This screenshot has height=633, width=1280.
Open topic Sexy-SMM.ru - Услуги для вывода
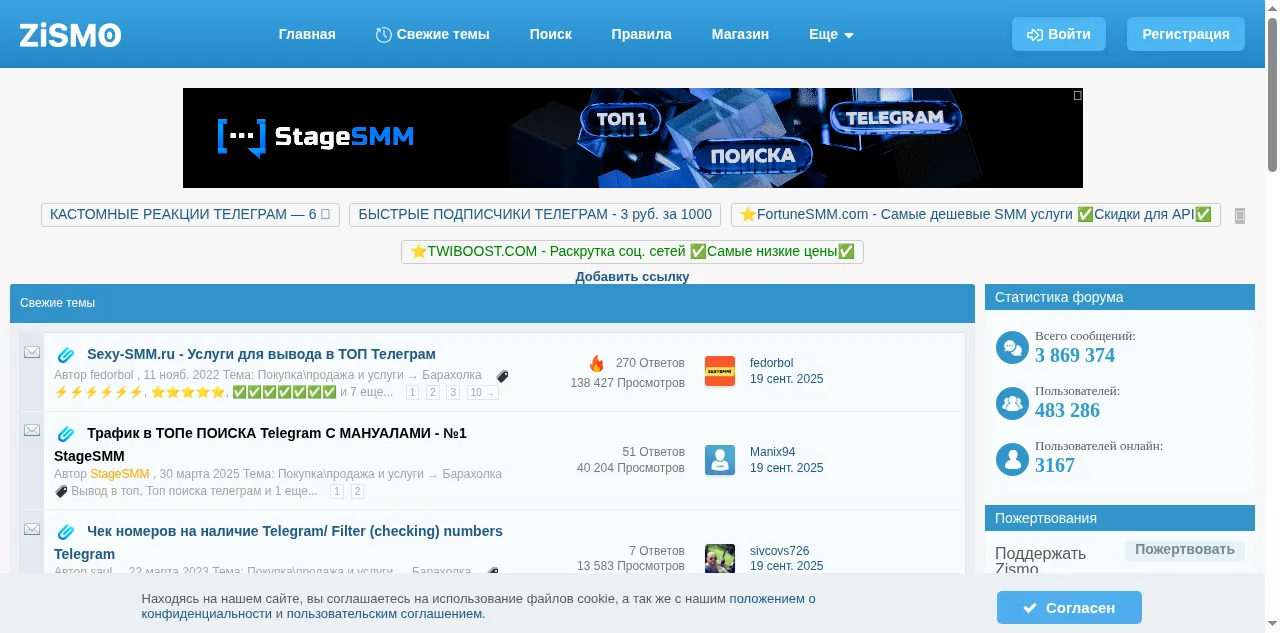point(261,354)
